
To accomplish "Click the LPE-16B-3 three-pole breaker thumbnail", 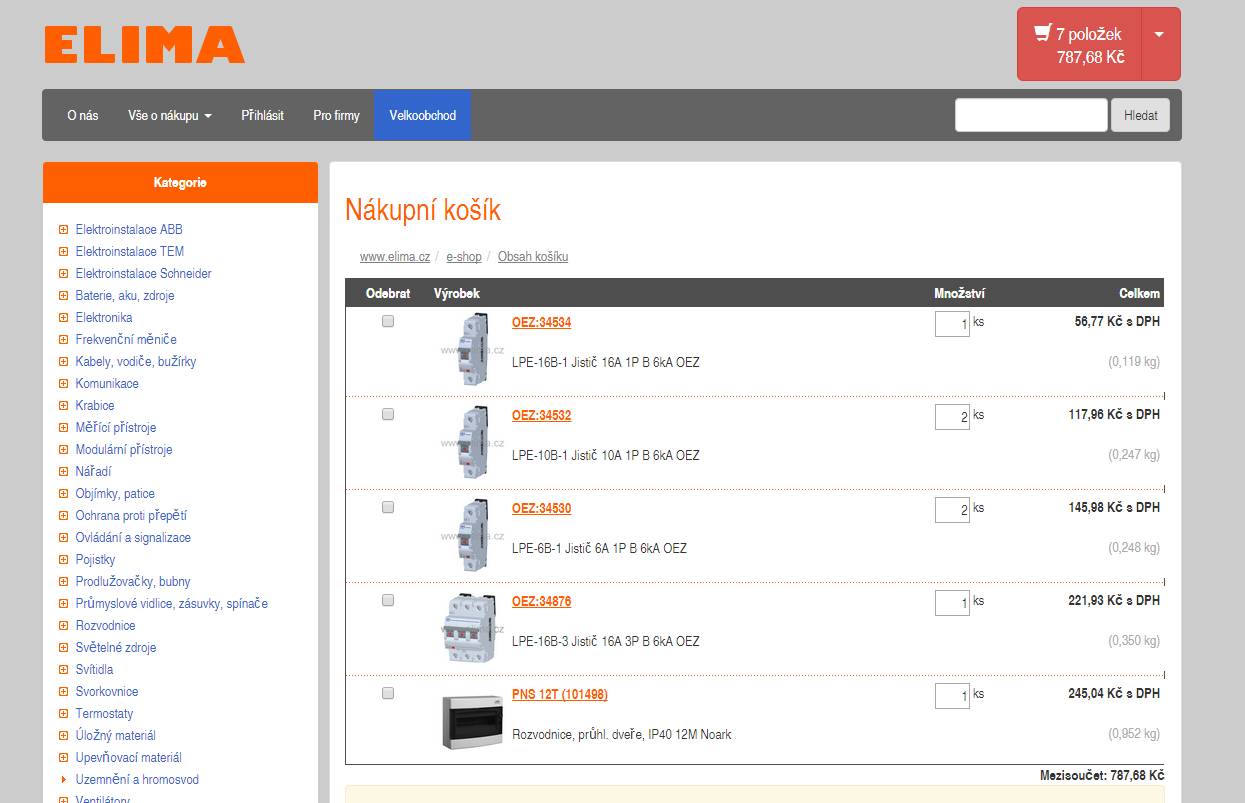I will point(472,629).
